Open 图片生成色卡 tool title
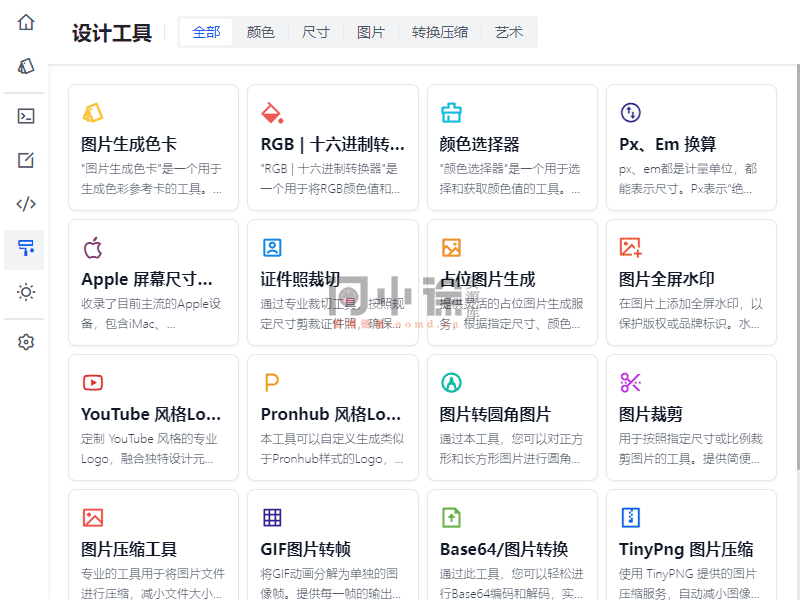This screenshot has width=800, height=600. [x=129, y=144]
